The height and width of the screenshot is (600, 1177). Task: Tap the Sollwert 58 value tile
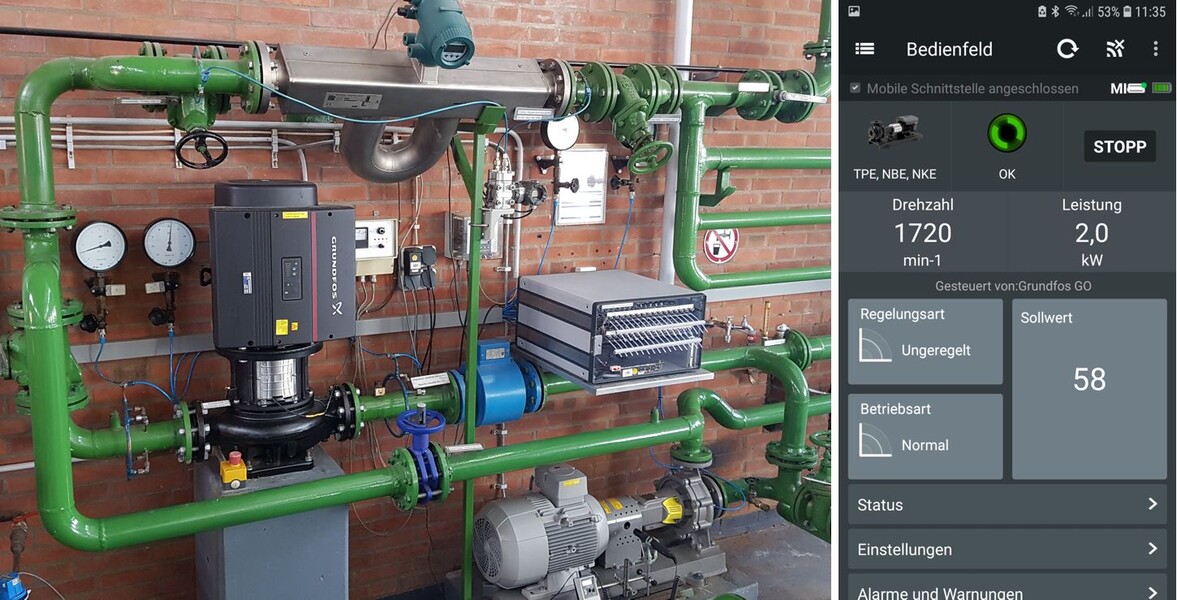1089,389
